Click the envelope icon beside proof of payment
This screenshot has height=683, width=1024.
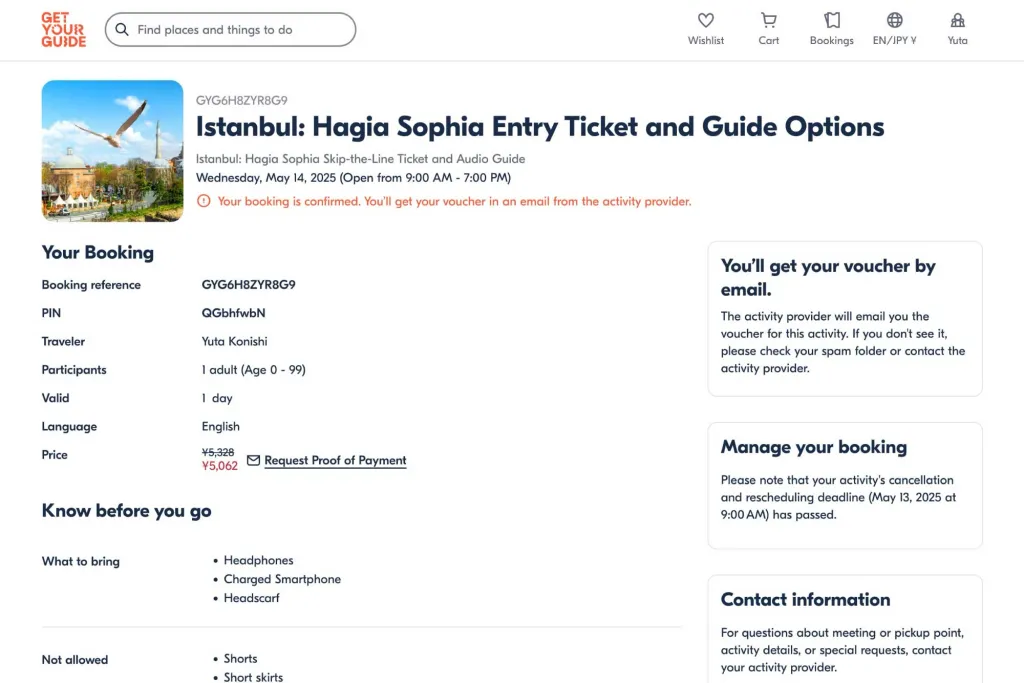(x=253, y=460)
